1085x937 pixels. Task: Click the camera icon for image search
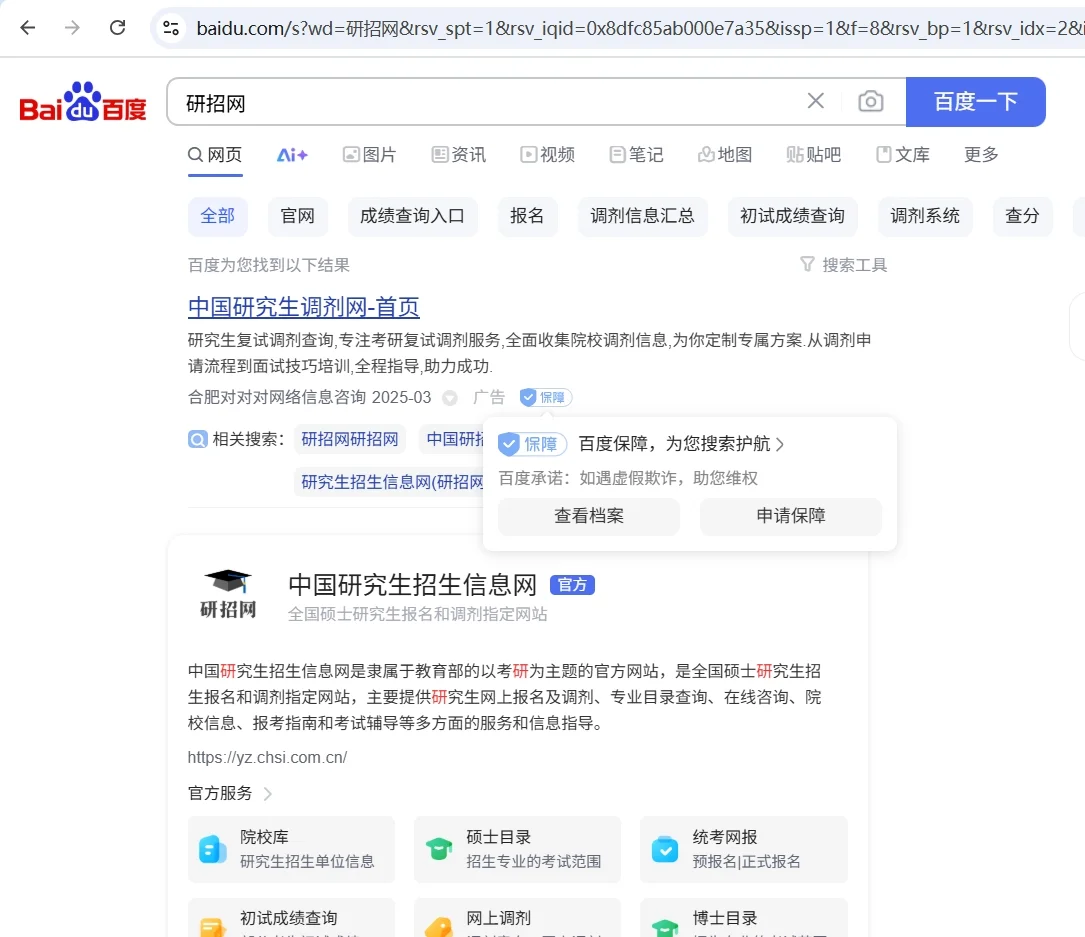[x=870, y=101]
